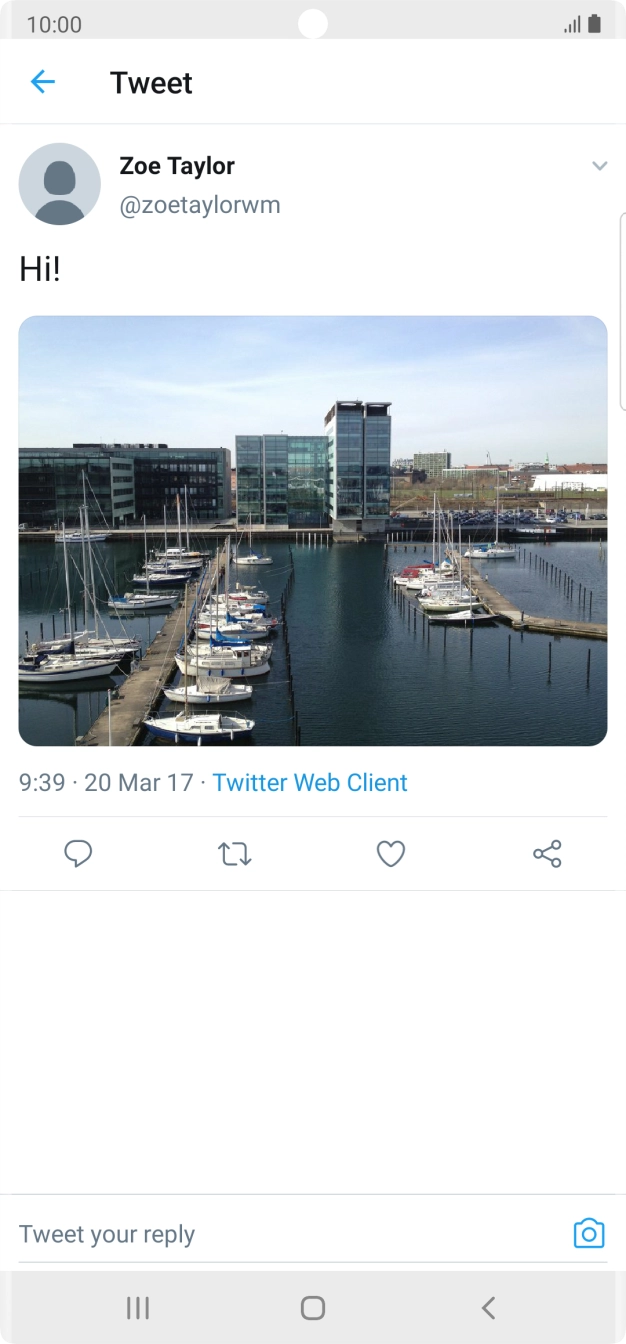
Task: Open the reply speech bubble icon
Action: coord(78,853)
